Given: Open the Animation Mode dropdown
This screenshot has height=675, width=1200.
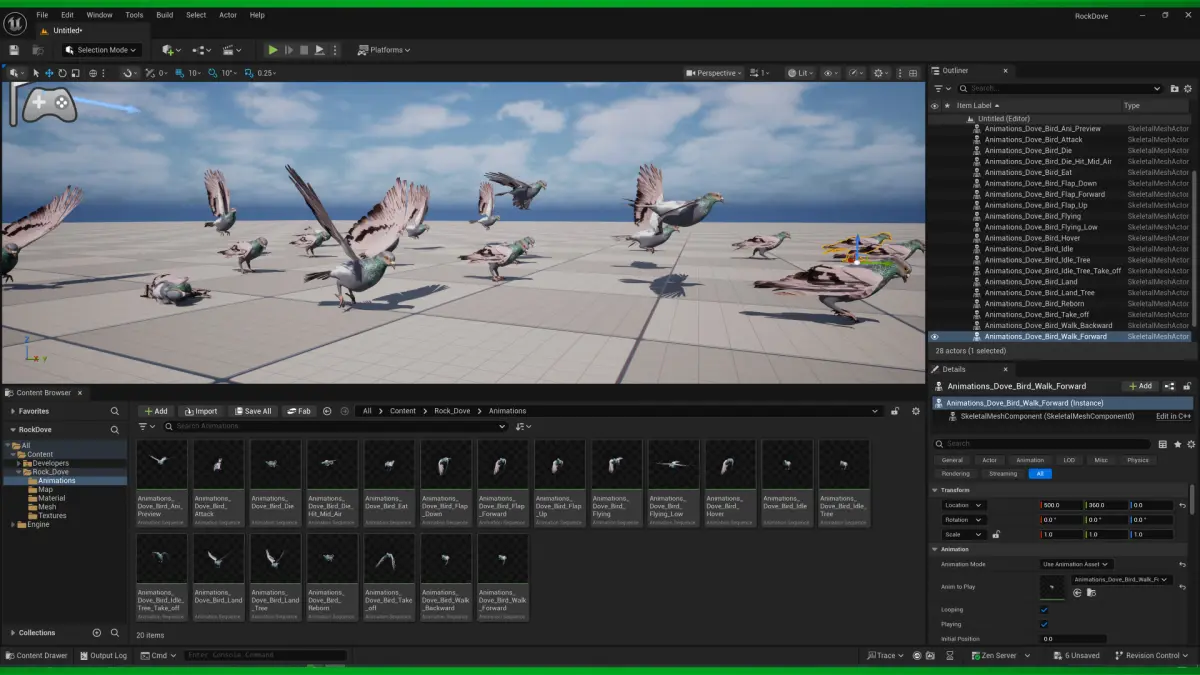Looking at the screenshot, I should click(x=1076, y=564).
